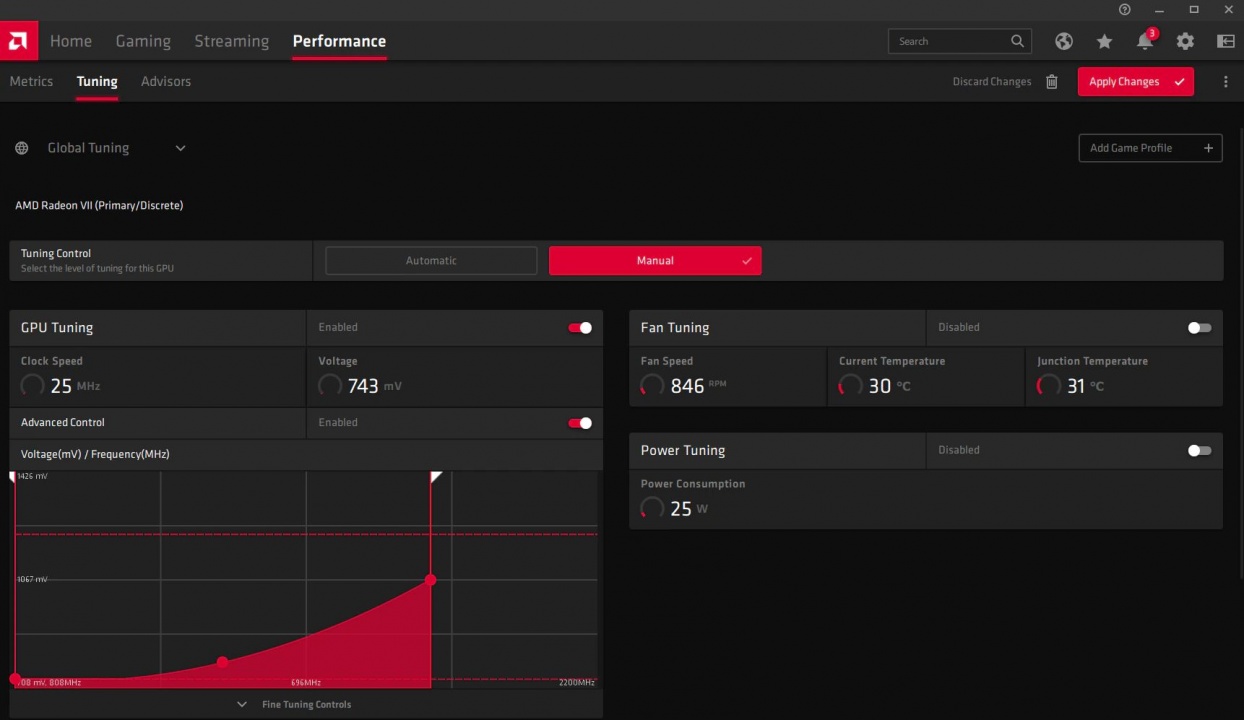Expand the Global Tuning profile dropdown
Screen dimensions: 1244x720
tap(181, 148)
